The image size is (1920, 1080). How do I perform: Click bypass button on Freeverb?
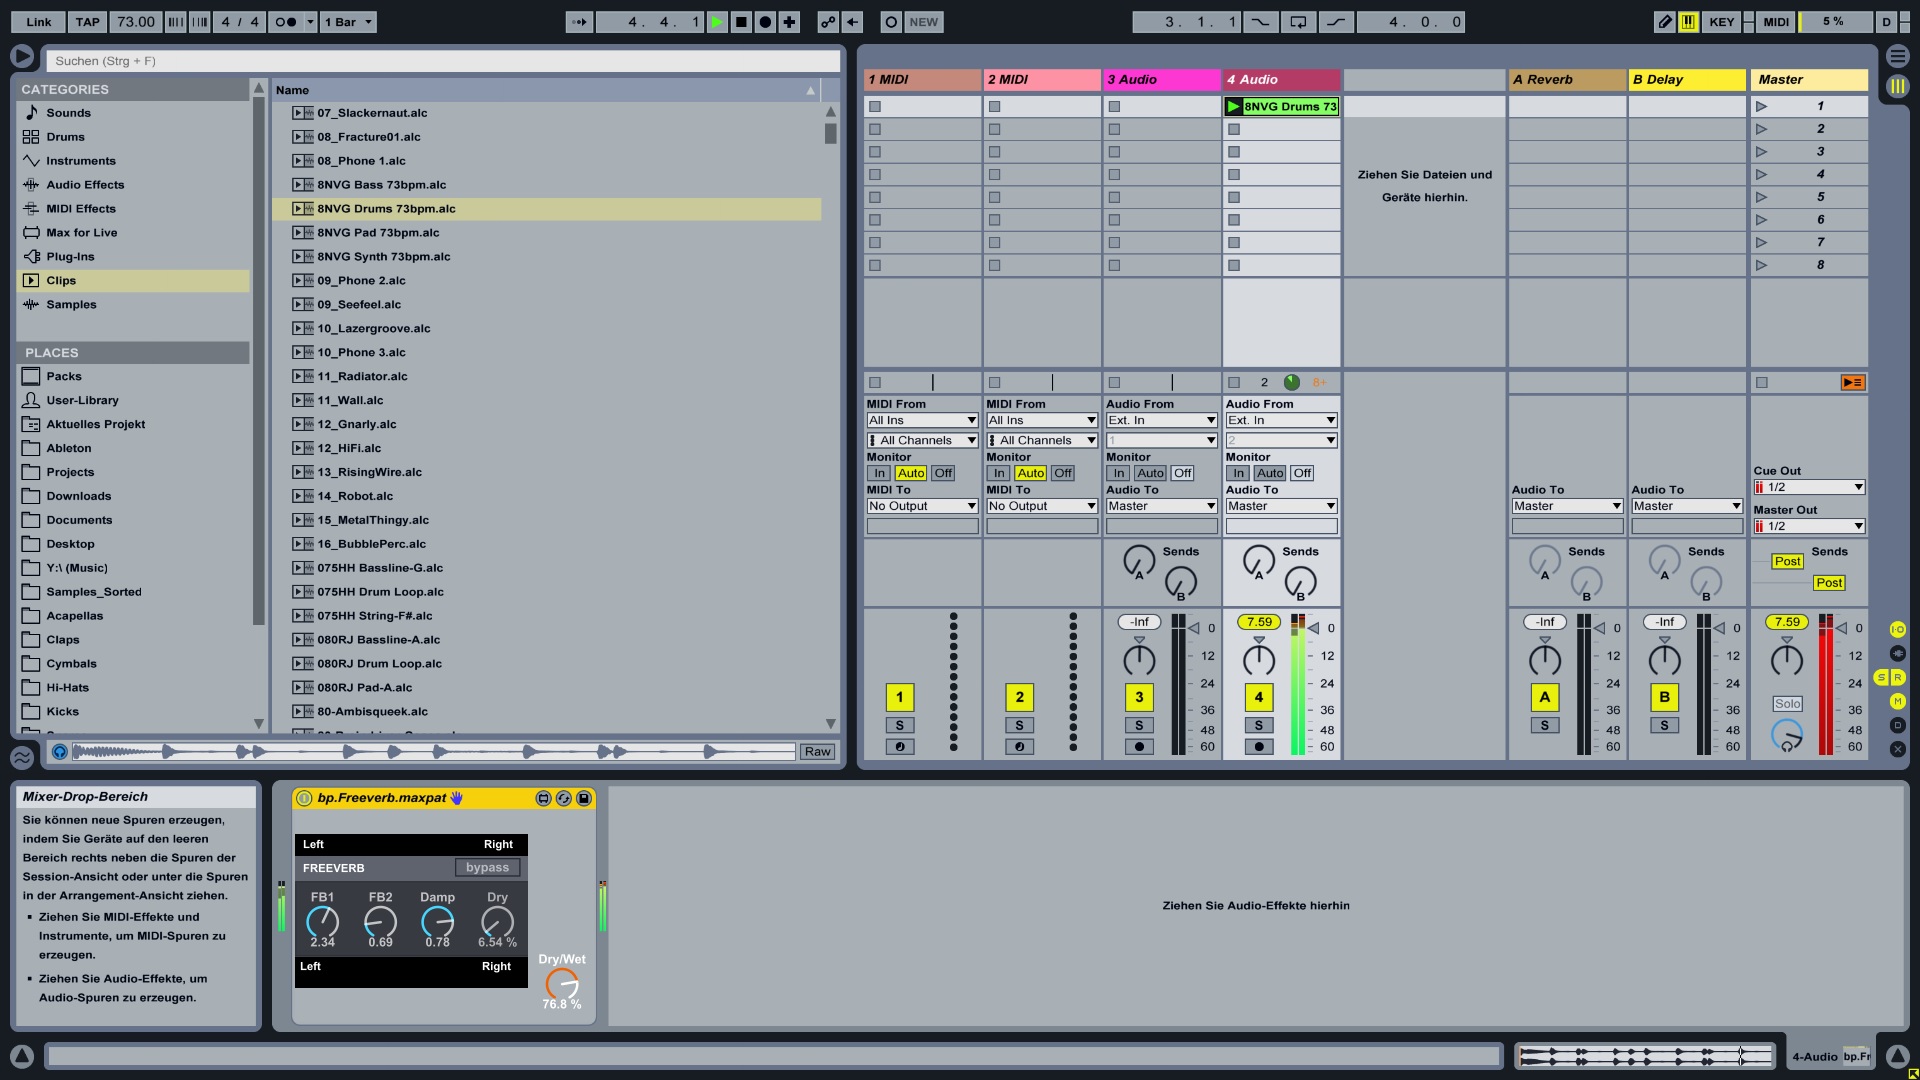coord(487,868)
